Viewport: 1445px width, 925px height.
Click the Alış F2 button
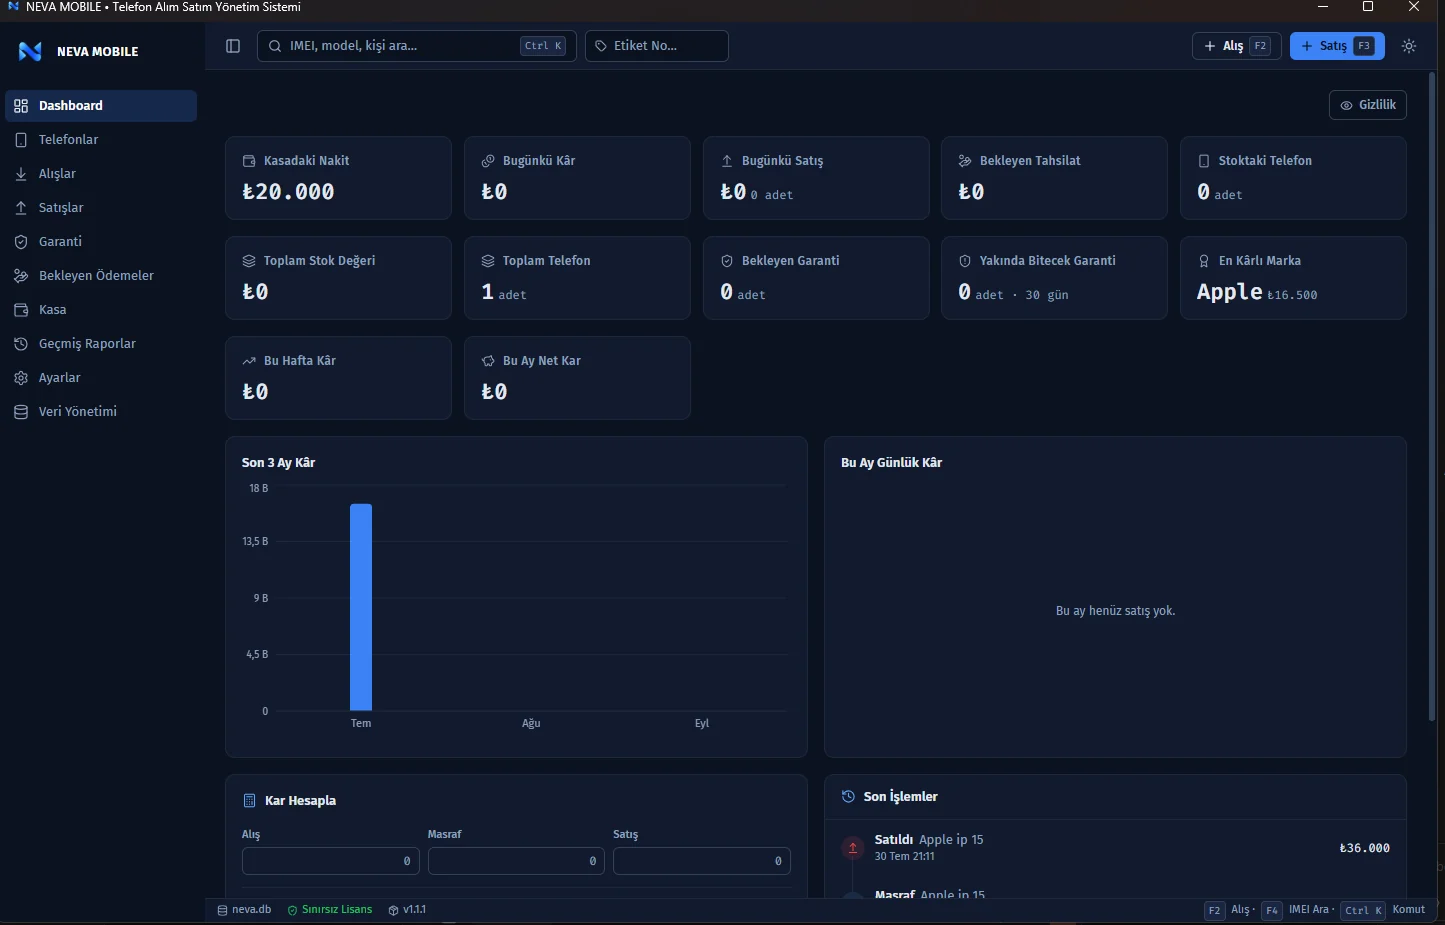point(1236,46)
